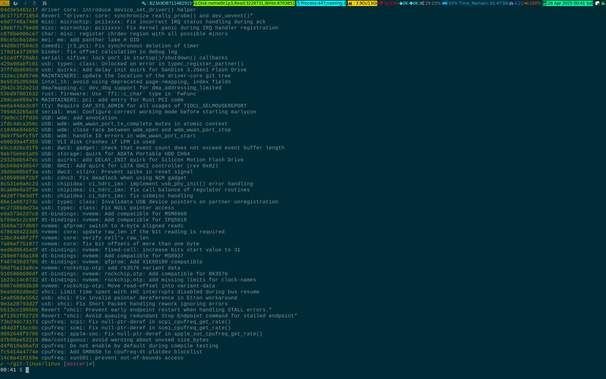Select 'cpufreq: sun50i: prevent out-of-bounds access'

[92, 357]
